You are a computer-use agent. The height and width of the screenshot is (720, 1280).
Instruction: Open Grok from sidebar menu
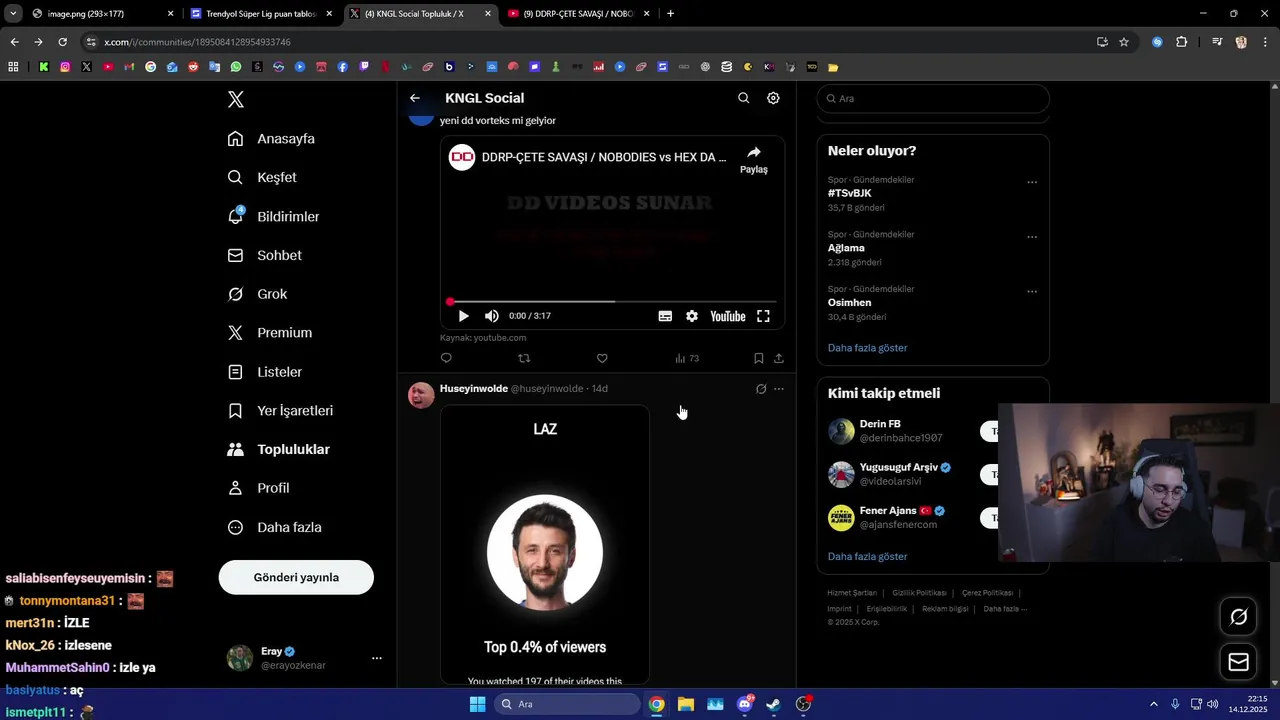(257, 294)
